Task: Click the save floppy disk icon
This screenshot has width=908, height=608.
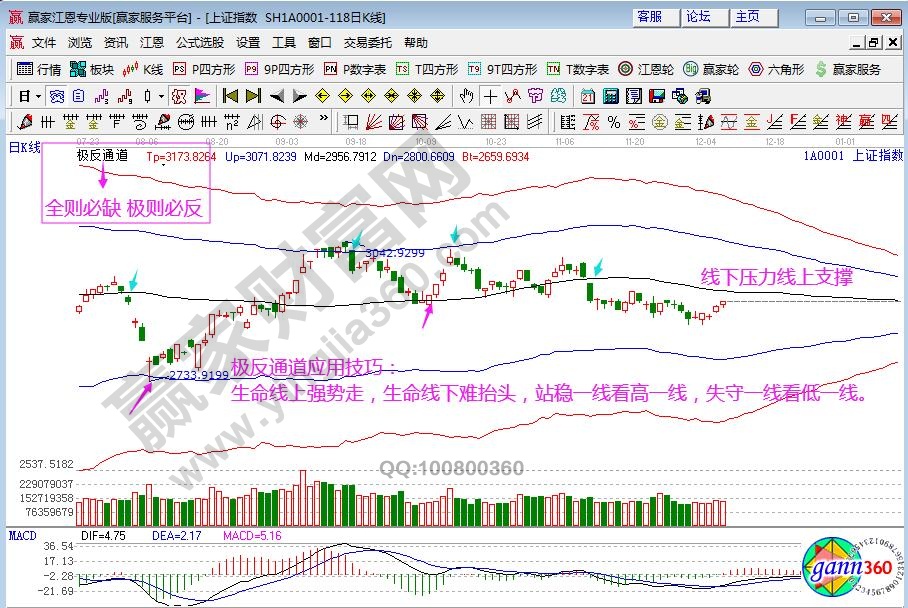Action: pos(657,96)
